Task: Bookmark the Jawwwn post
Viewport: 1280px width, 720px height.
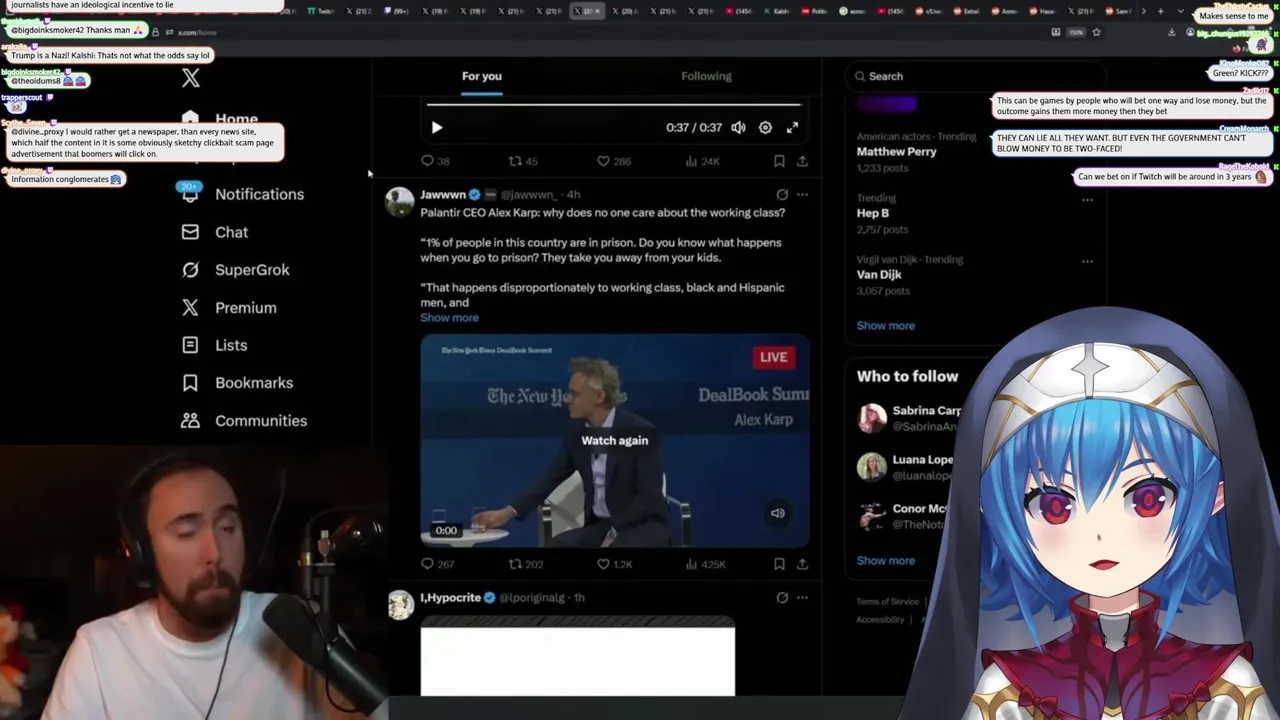Action: 779,564
